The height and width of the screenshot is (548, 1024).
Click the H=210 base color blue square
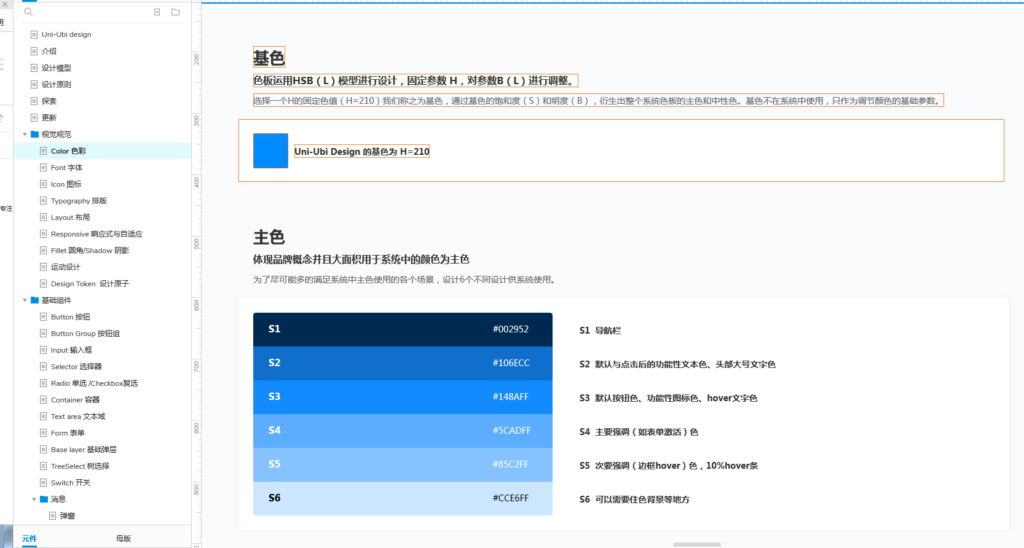[270, 151]
